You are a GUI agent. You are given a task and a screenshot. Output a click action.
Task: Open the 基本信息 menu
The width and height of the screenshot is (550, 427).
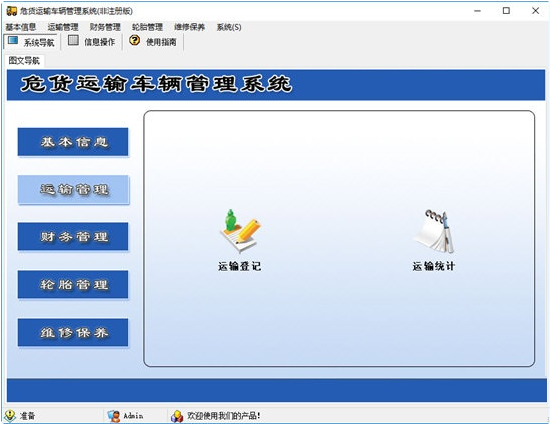[21, 27]
